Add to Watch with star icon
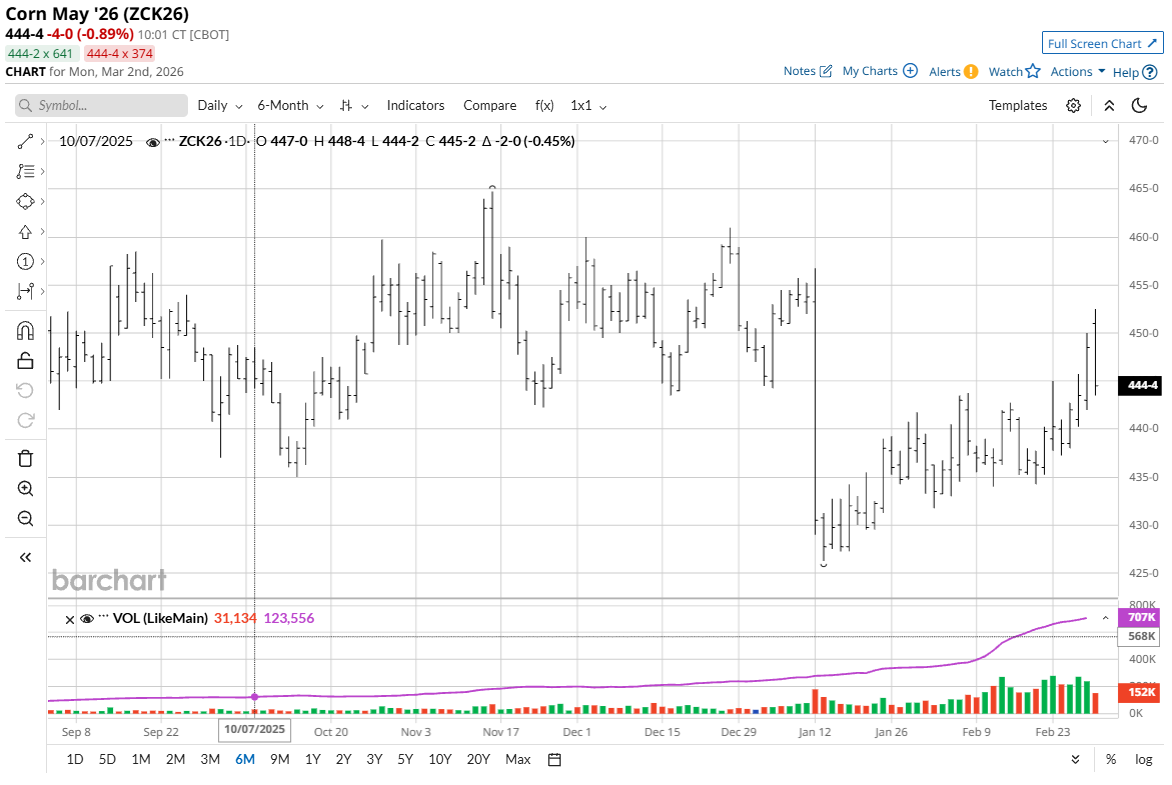This screenshot has width=1172, height=785. click(x=1033, y=71)
